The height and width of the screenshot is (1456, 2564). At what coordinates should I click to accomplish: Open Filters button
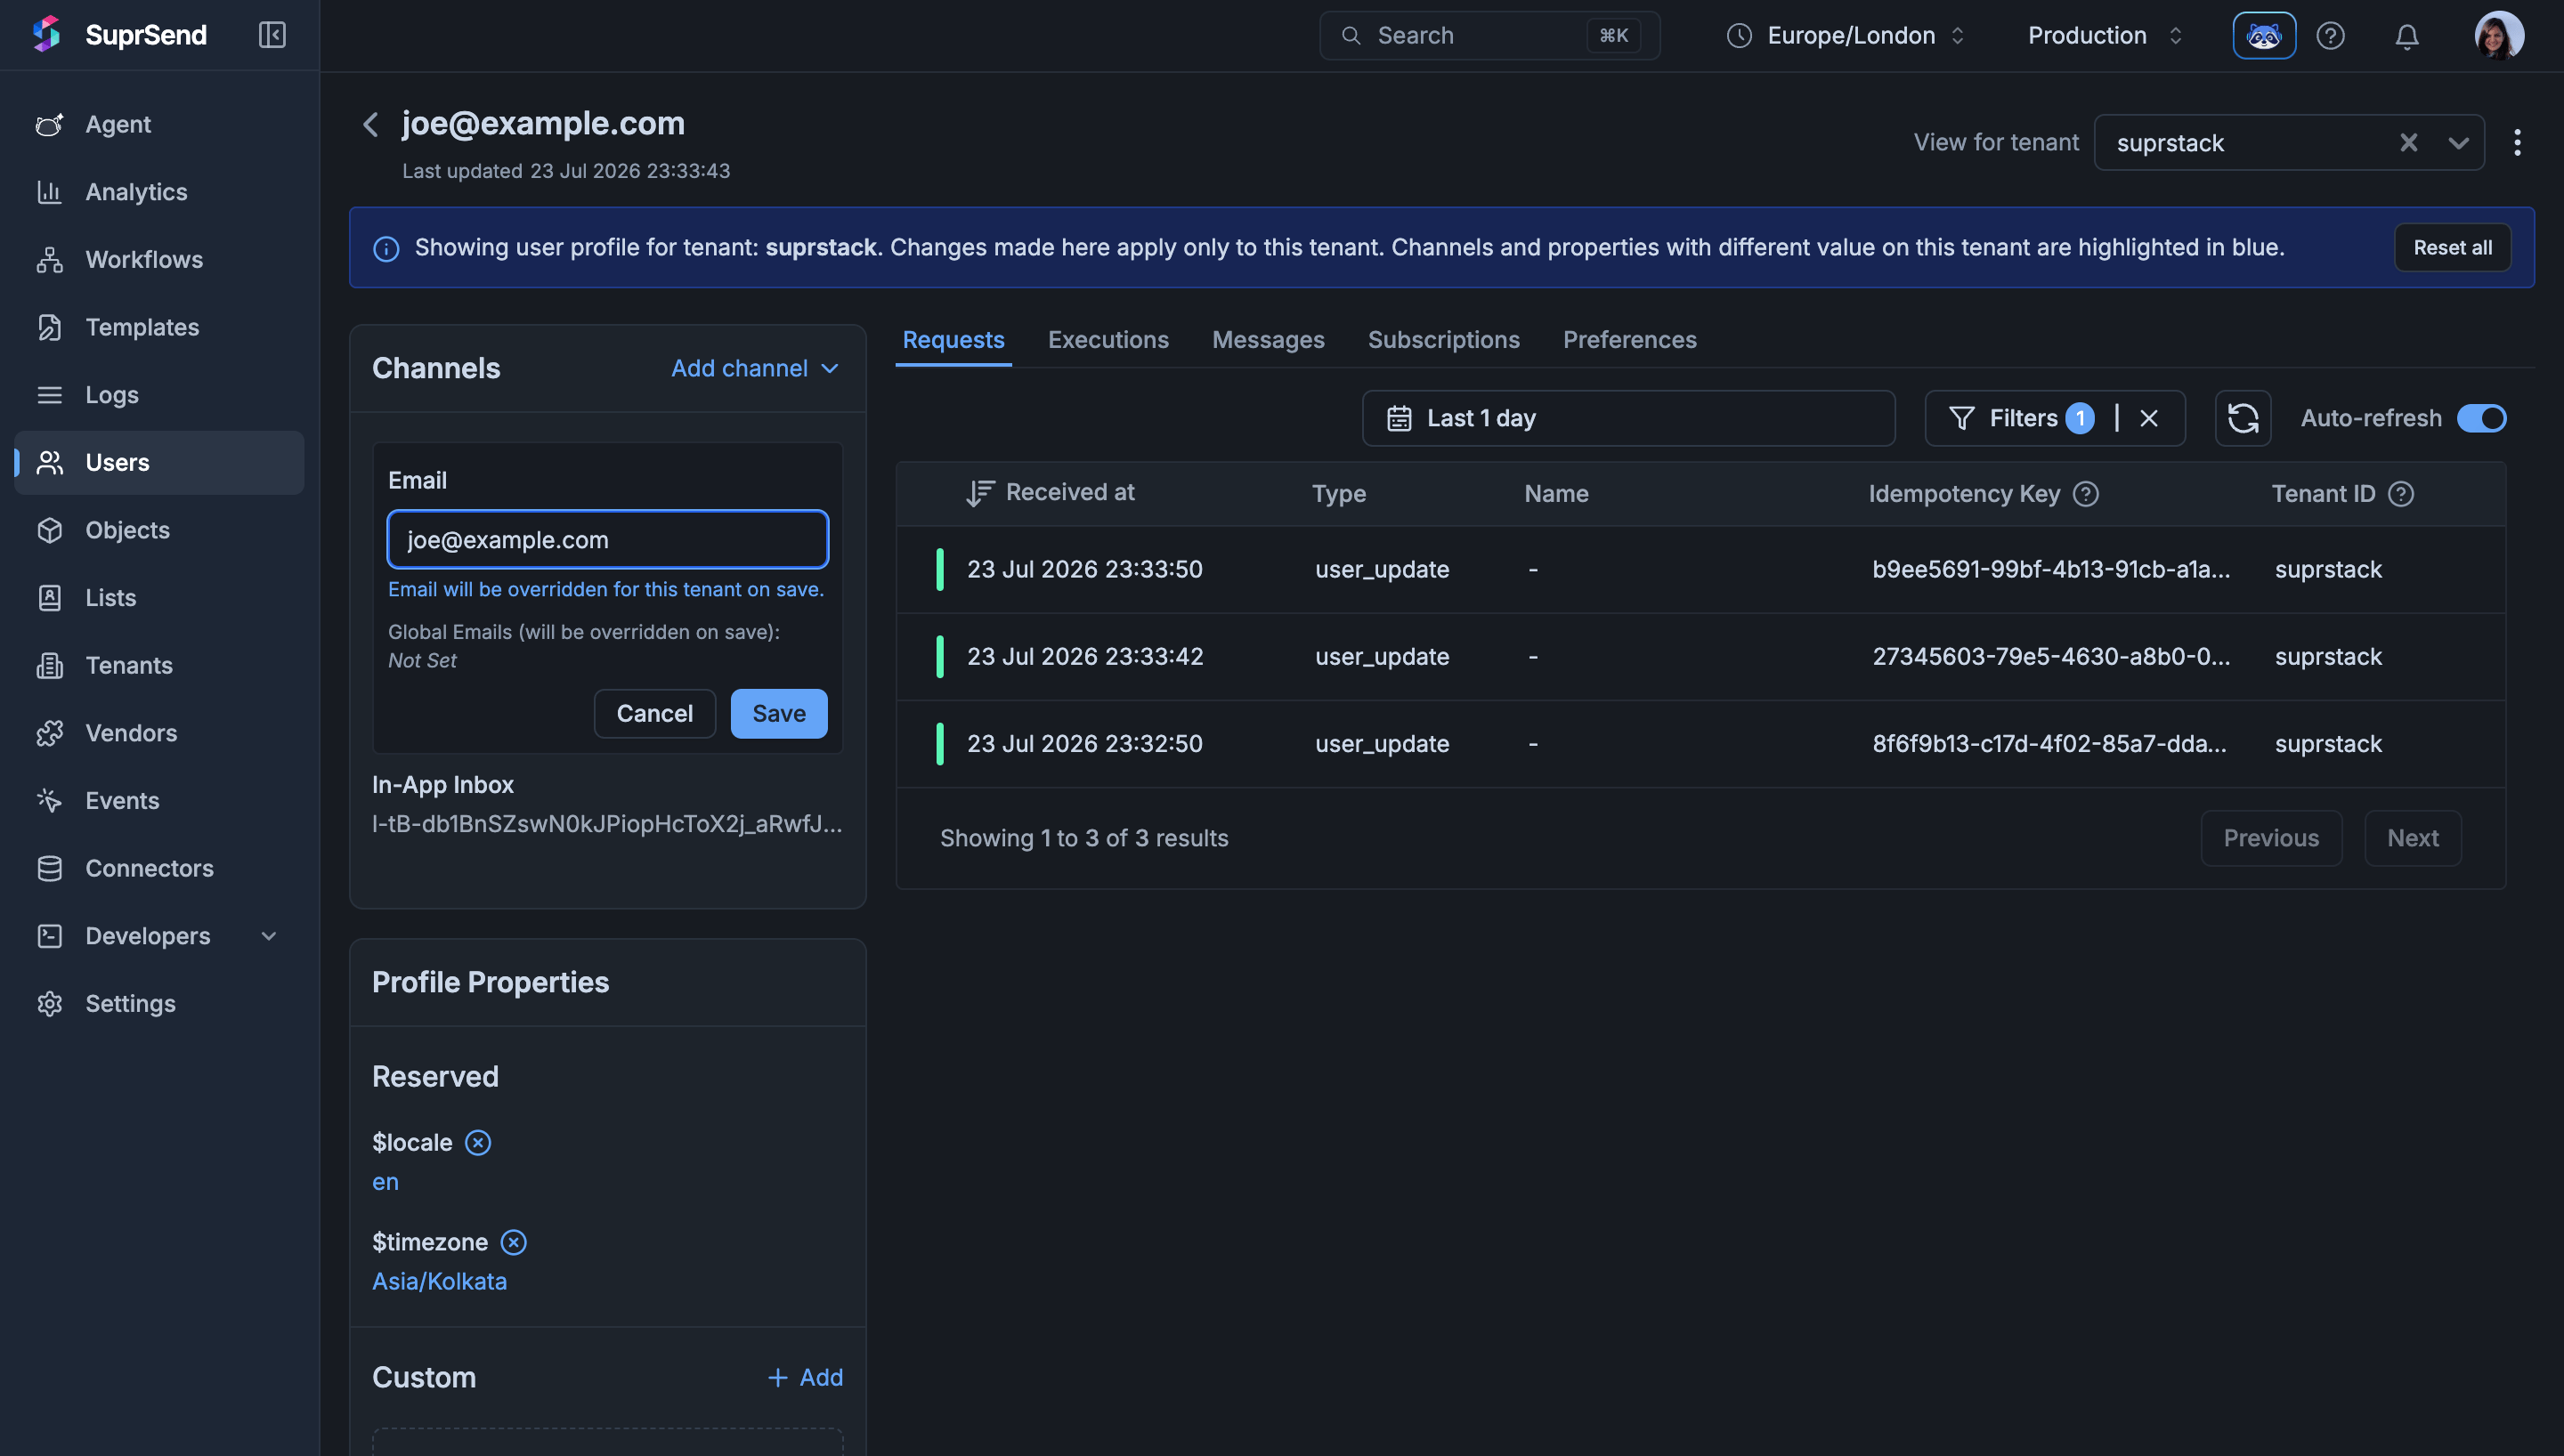2022,418
